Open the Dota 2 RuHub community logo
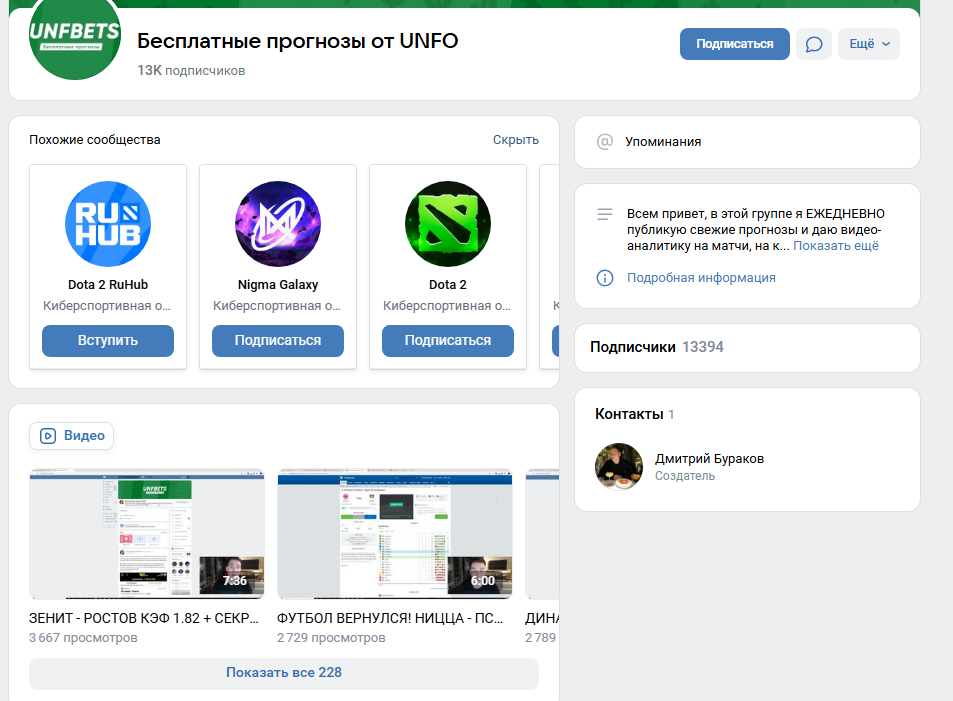 107,224
